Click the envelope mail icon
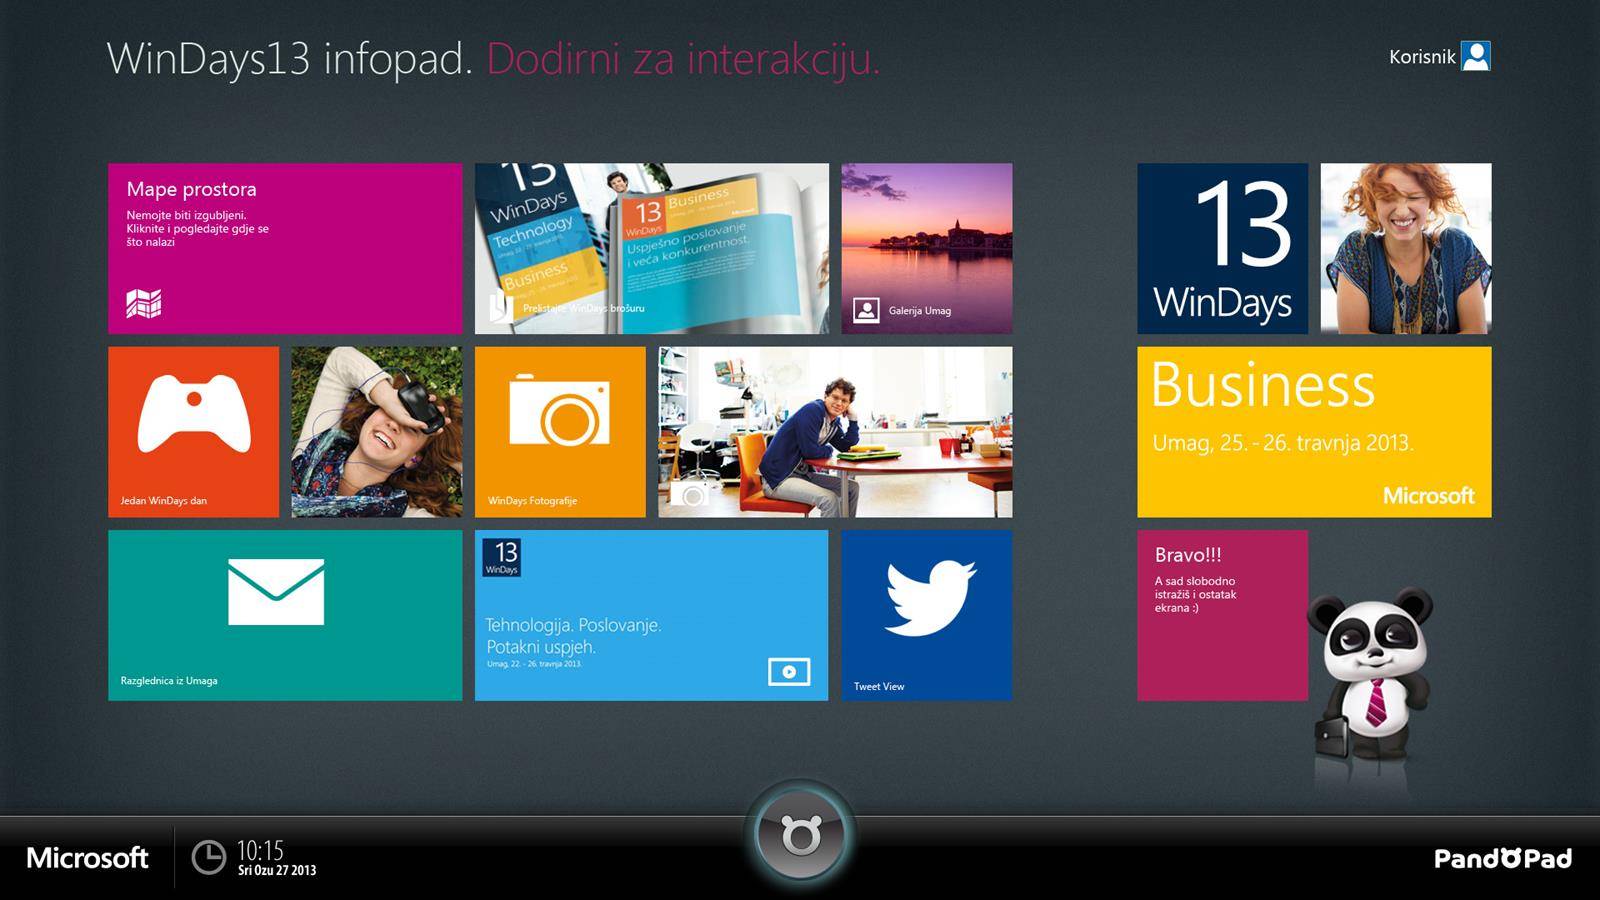This screenshot has width=1600, height=900. click(276, 592)
